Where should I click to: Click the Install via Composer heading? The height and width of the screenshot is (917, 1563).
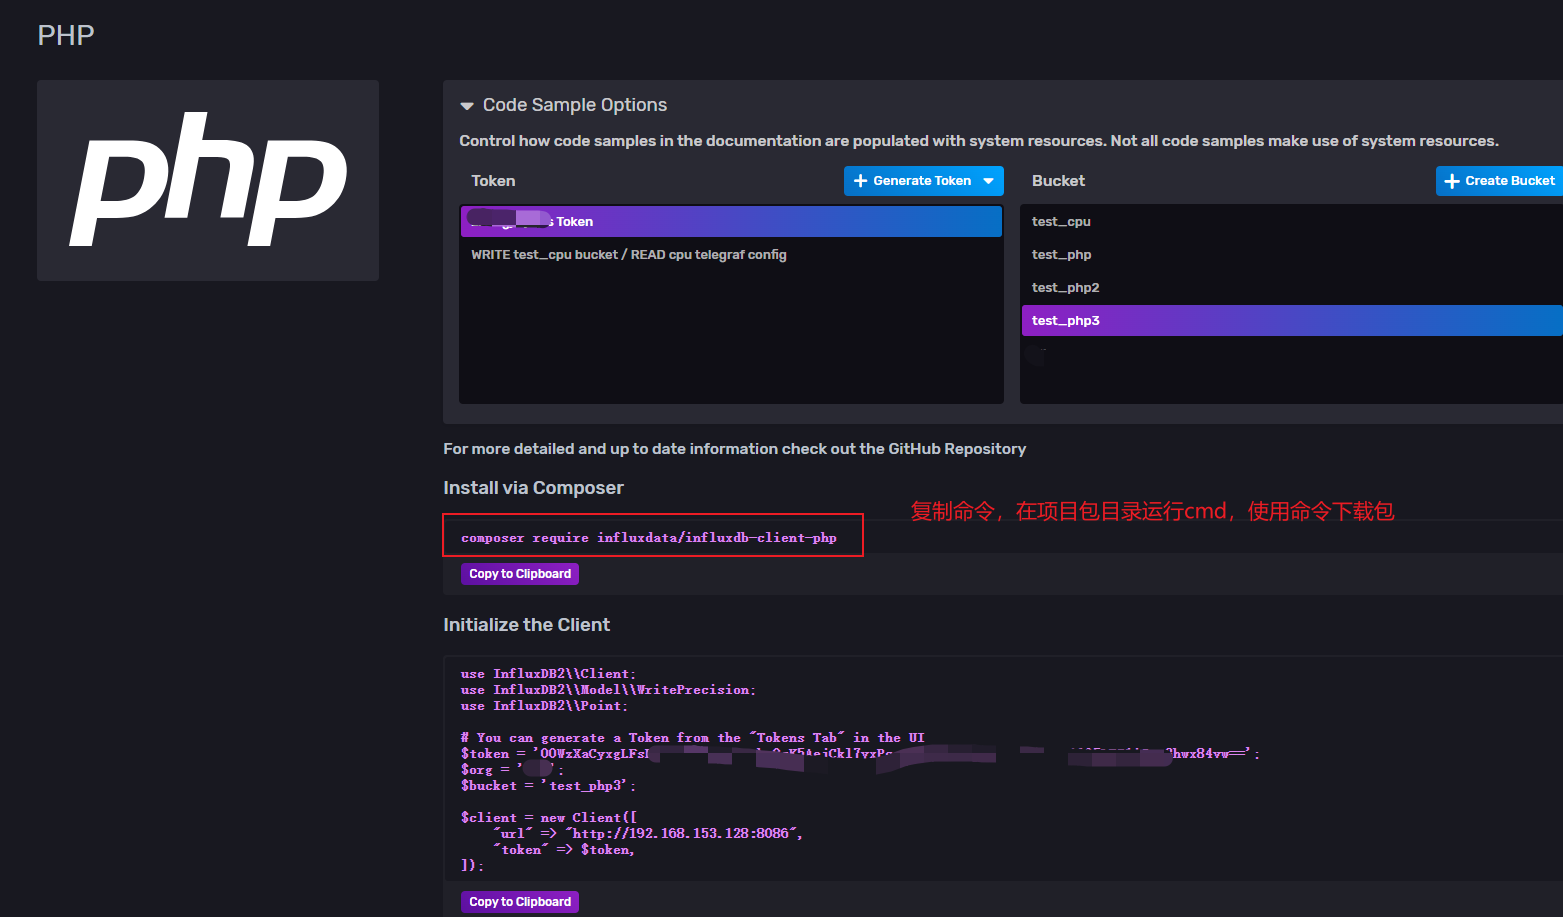point(533,487)
